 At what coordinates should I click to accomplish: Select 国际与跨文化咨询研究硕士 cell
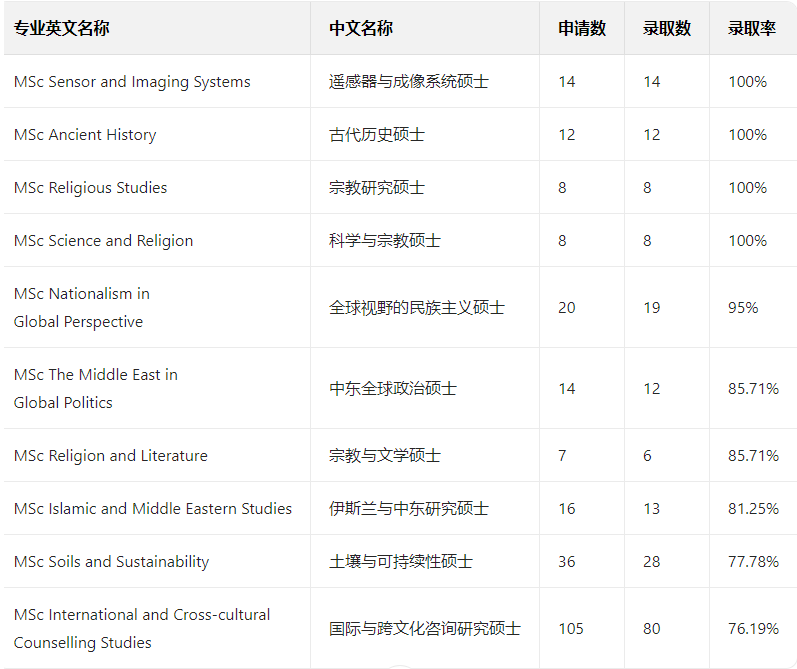425,628
